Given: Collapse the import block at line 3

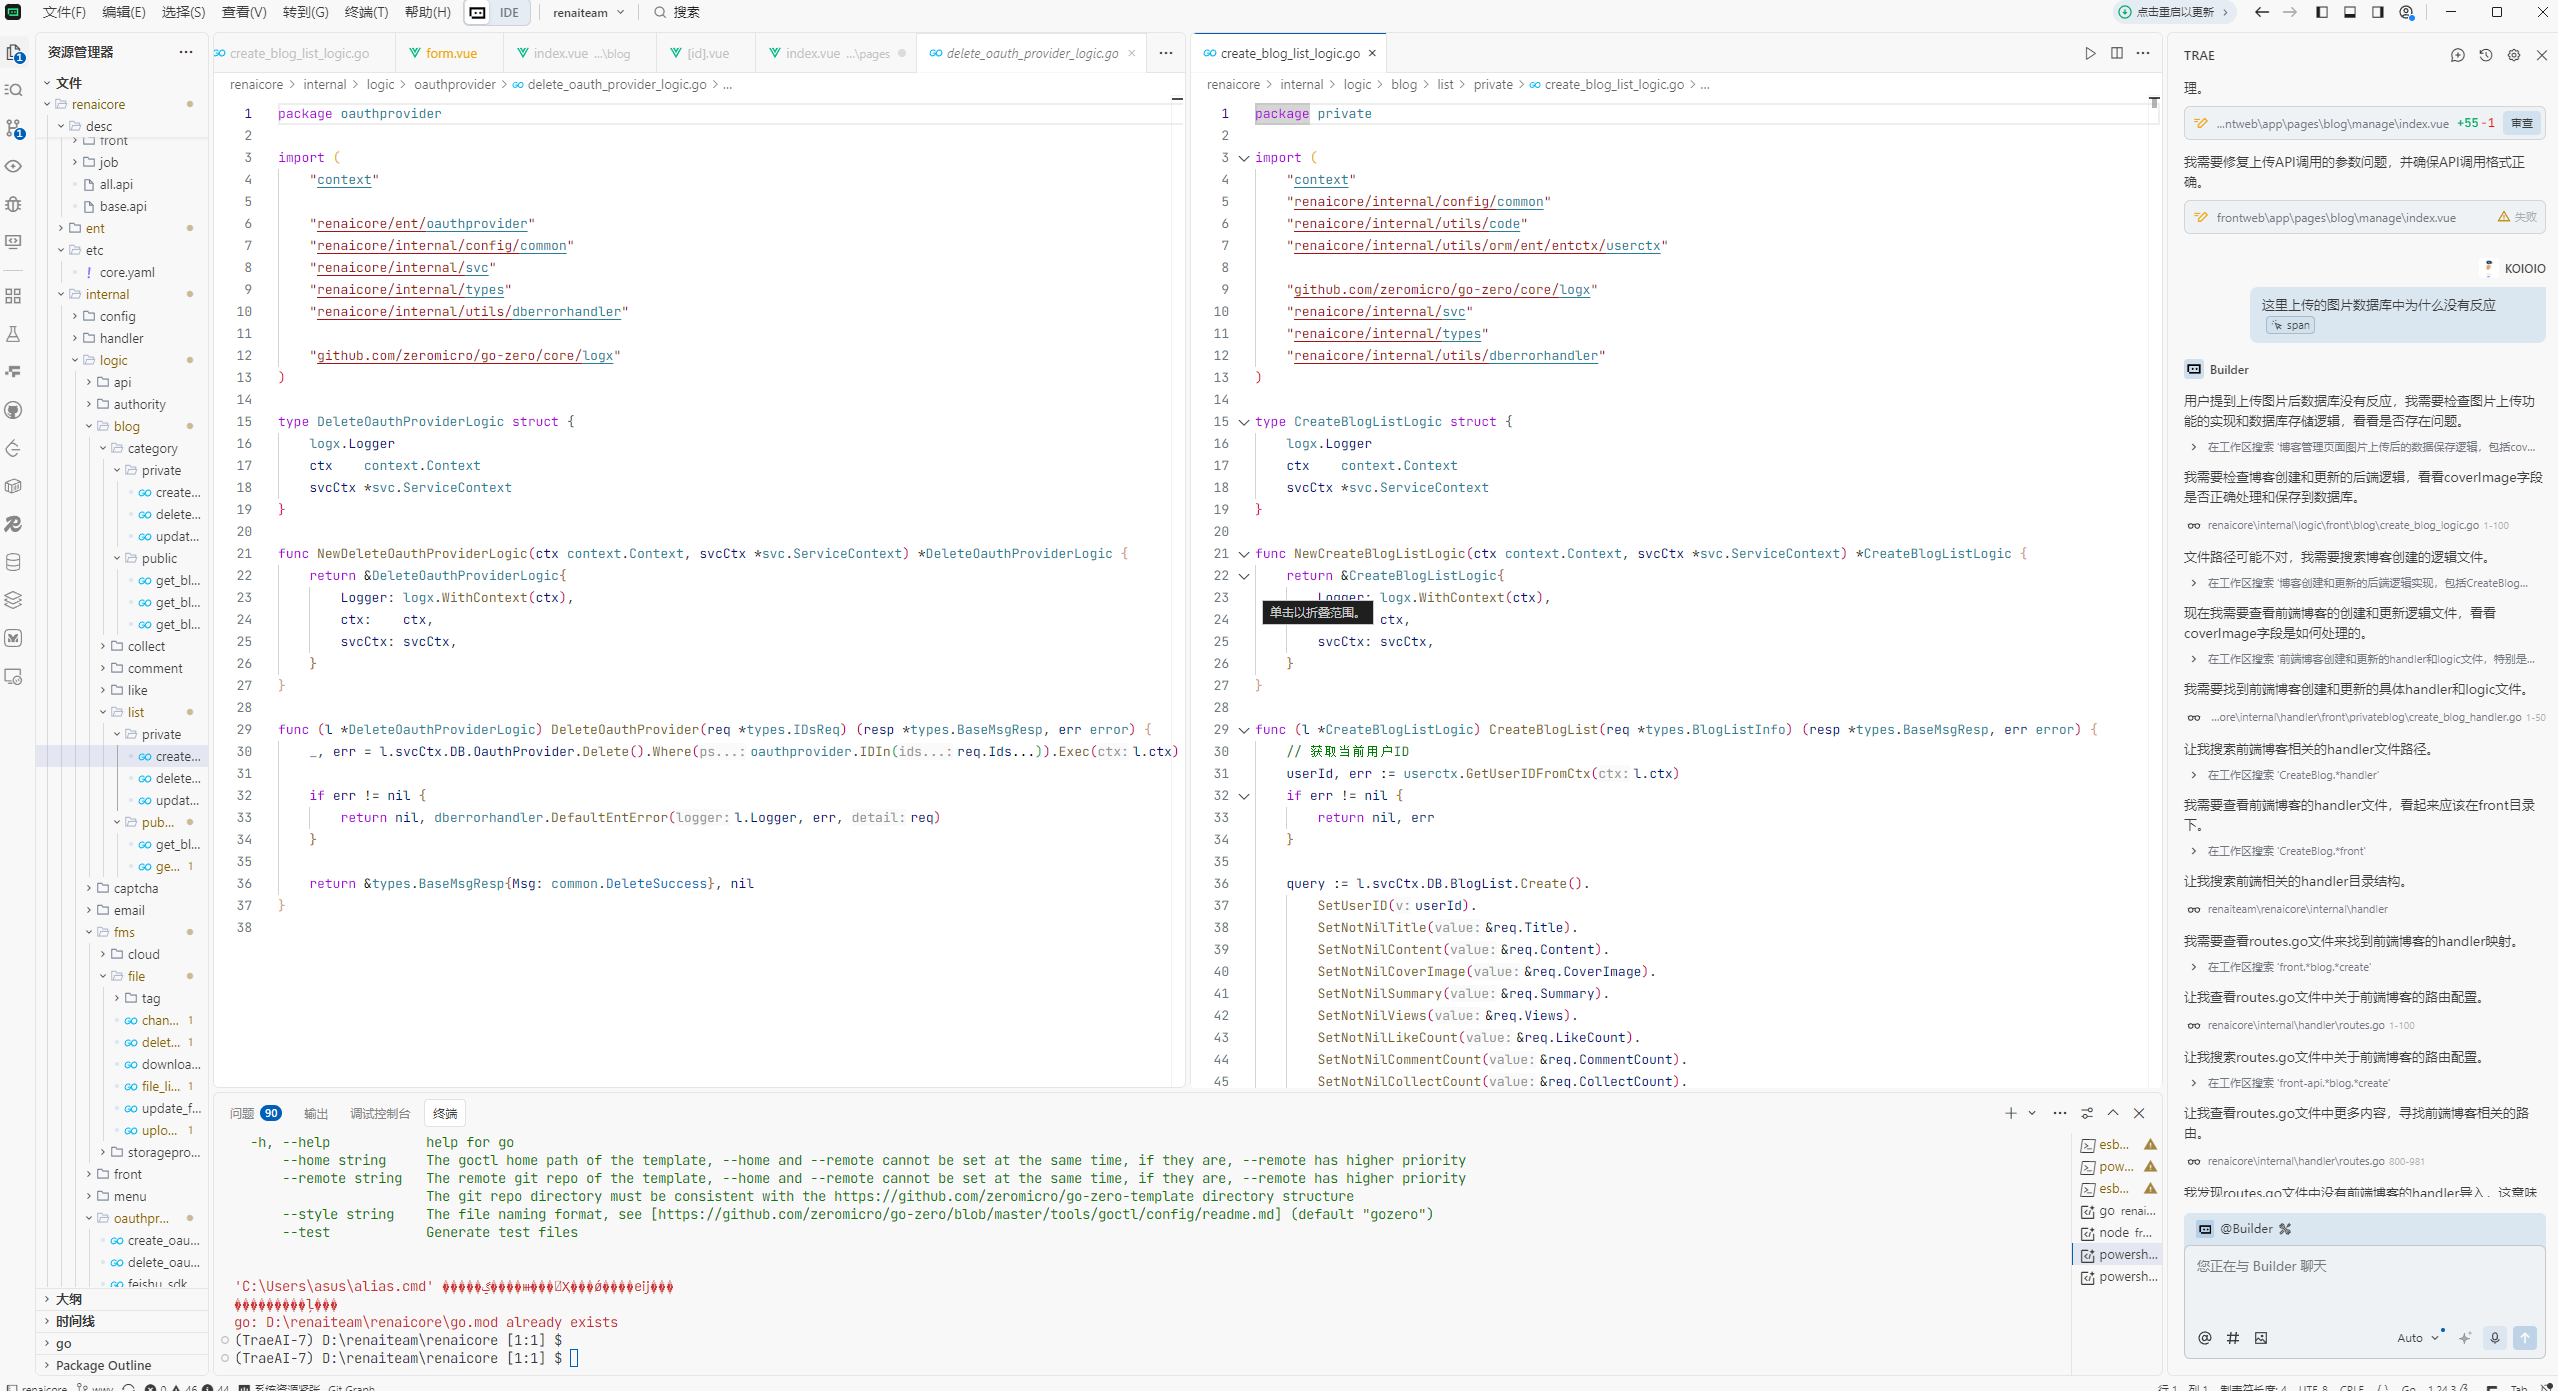Looking at the screenshot, I should point(1244,158).
